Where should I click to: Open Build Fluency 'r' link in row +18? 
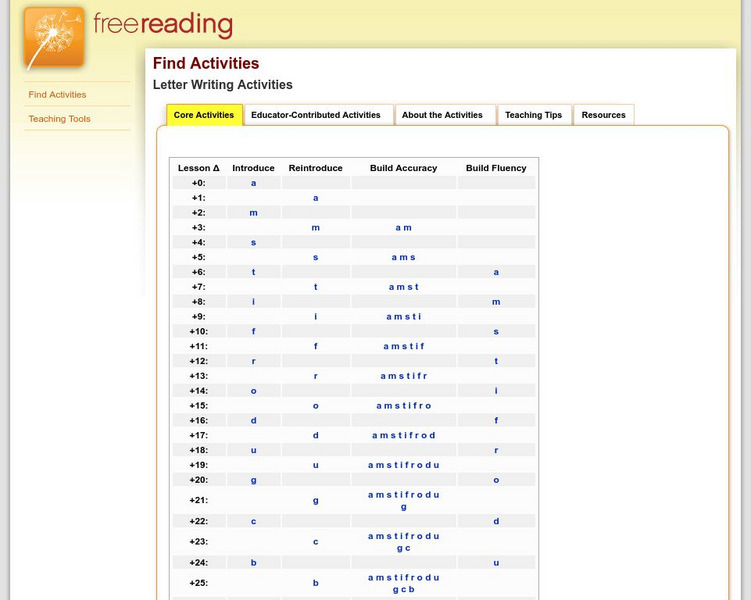point(496,450)
